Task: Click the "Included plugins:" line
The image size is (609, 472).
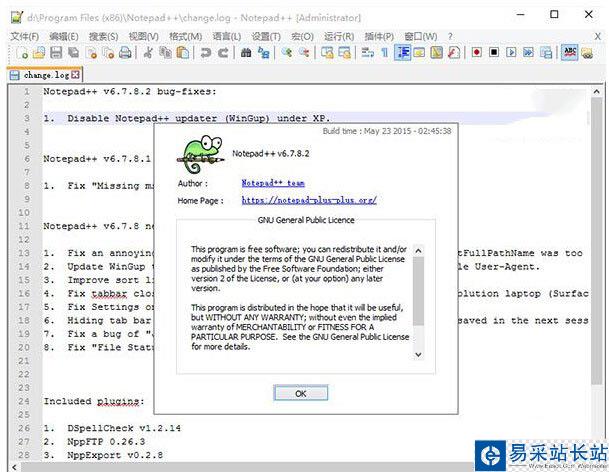Action: point(94,401)
